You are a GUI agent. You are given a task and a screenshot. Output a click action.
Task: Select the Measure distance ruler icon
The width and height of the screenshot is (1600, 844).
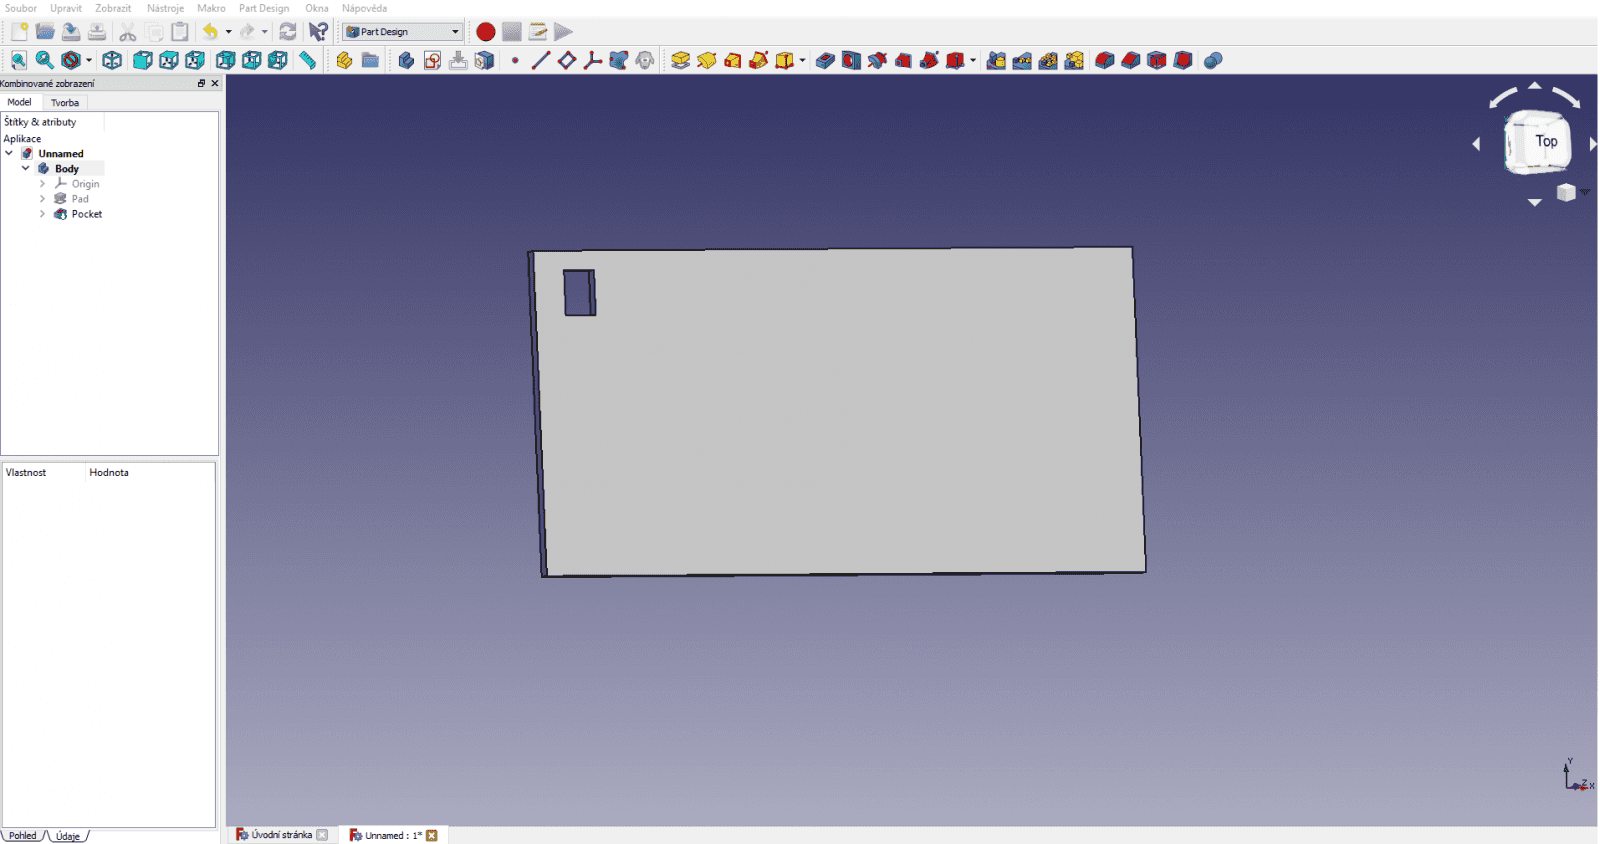coord(308,61)
